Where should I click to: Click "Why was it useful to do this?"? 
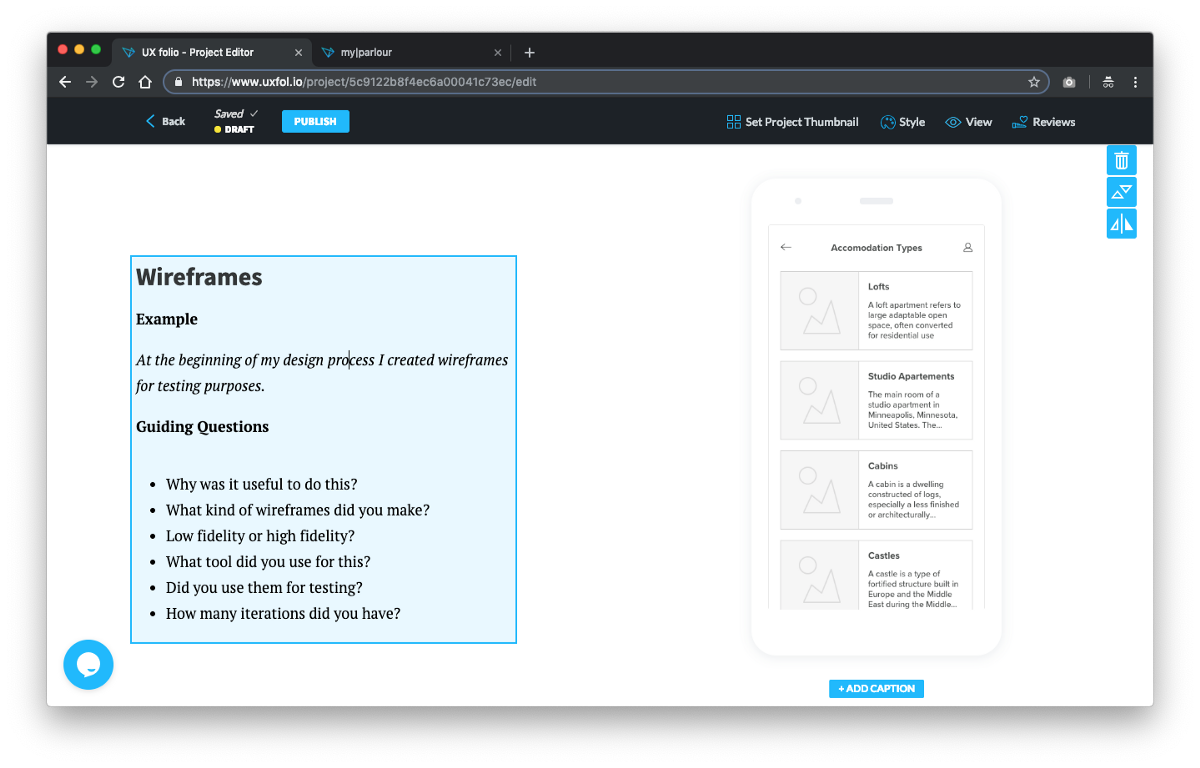coord(262,484)
